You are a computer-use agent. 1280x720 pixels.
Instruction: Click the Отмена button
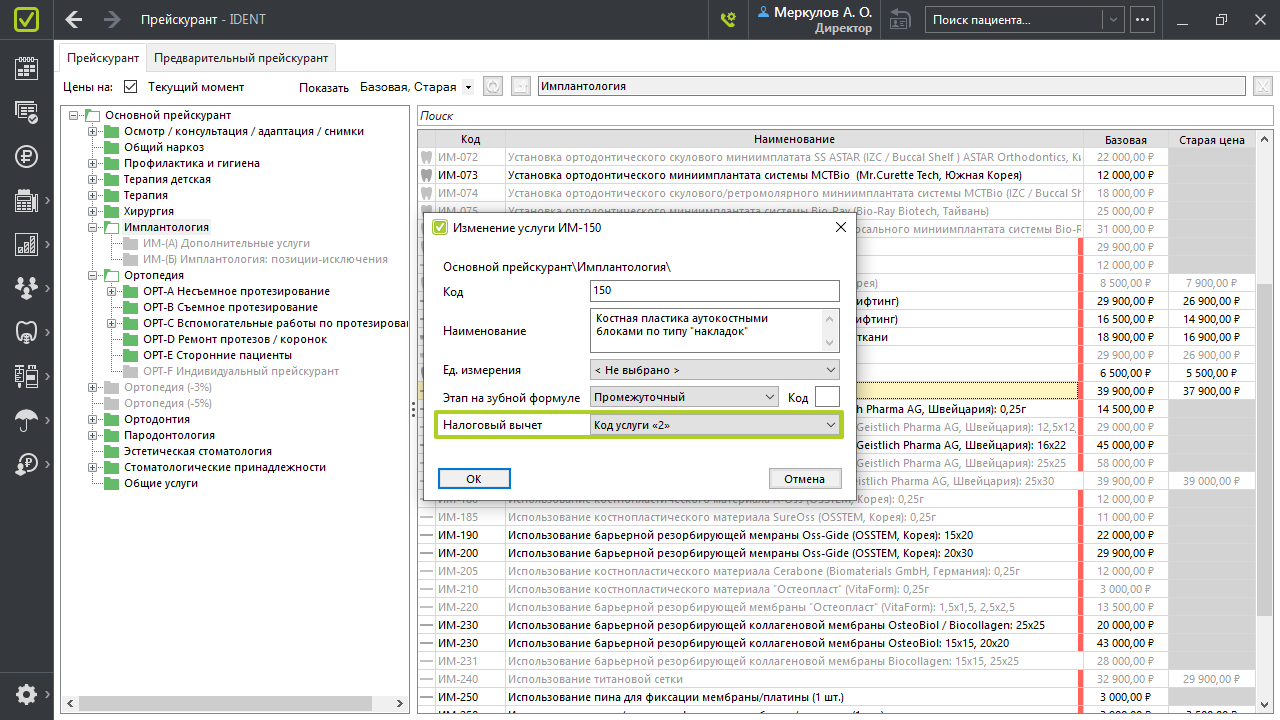[x=805, y=479]
